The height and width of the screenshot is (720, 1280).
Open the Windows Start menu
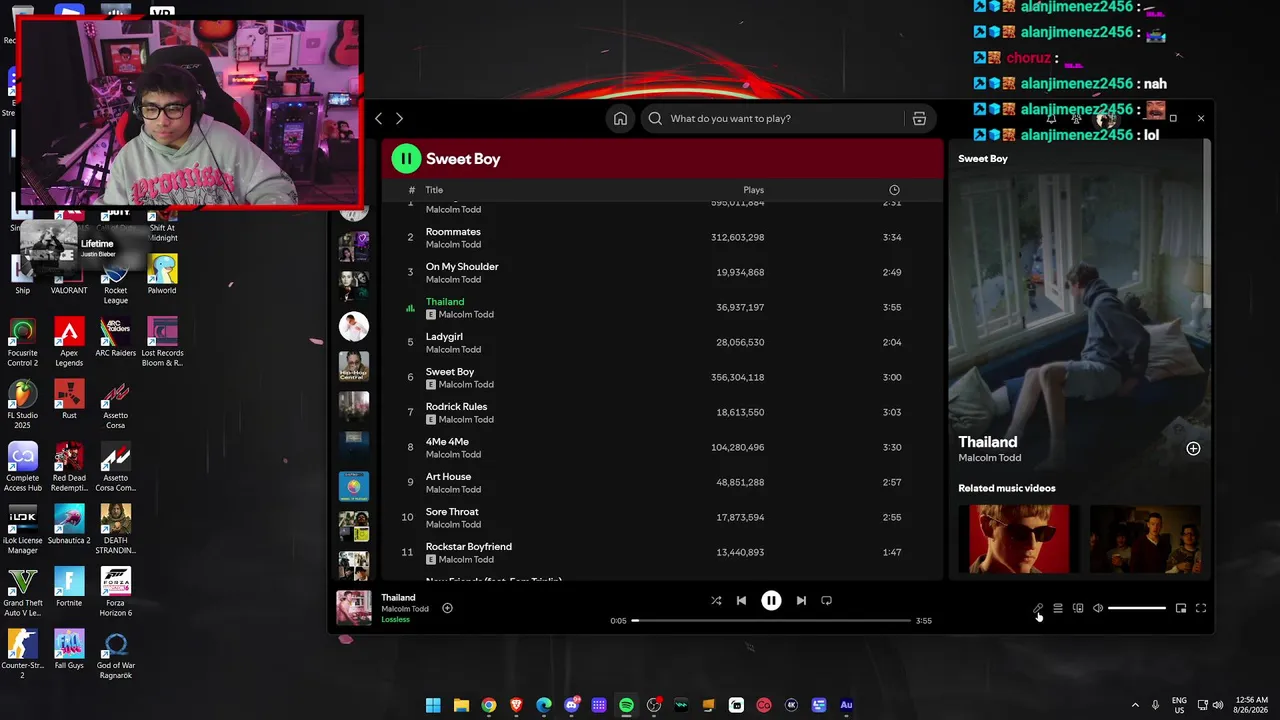[433, 705]
